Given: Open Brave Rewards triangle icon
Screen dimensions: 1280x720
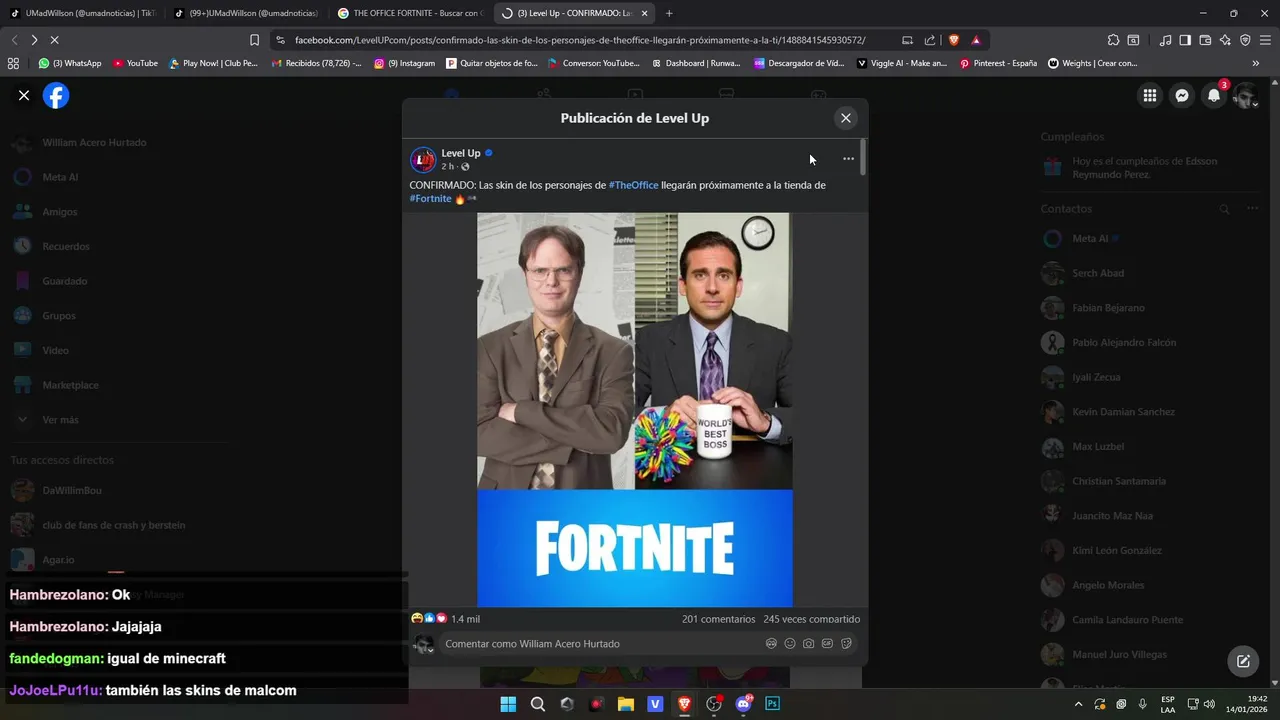Looking at the screenshot, I should click(976, 40).
